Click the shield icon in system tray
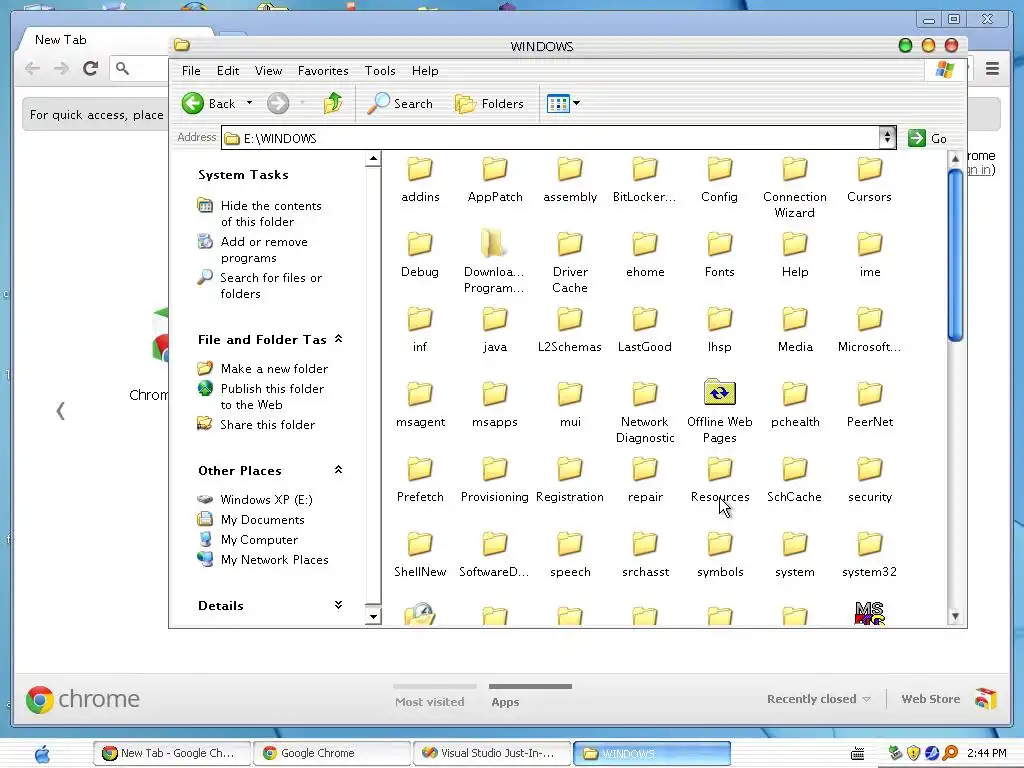 (x=914, y=753)
